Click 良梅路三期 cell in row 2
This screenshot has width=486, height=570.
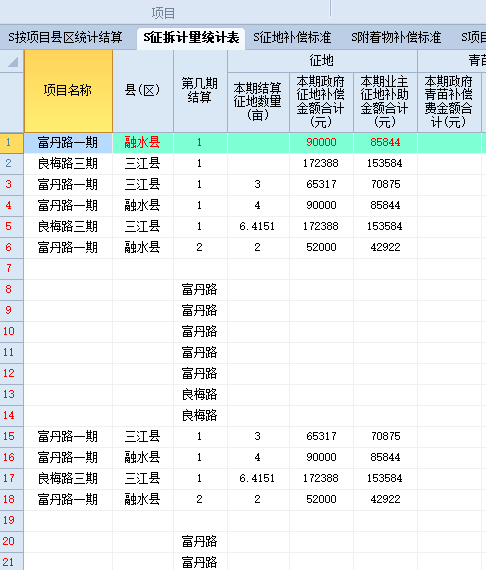point(68,164)
